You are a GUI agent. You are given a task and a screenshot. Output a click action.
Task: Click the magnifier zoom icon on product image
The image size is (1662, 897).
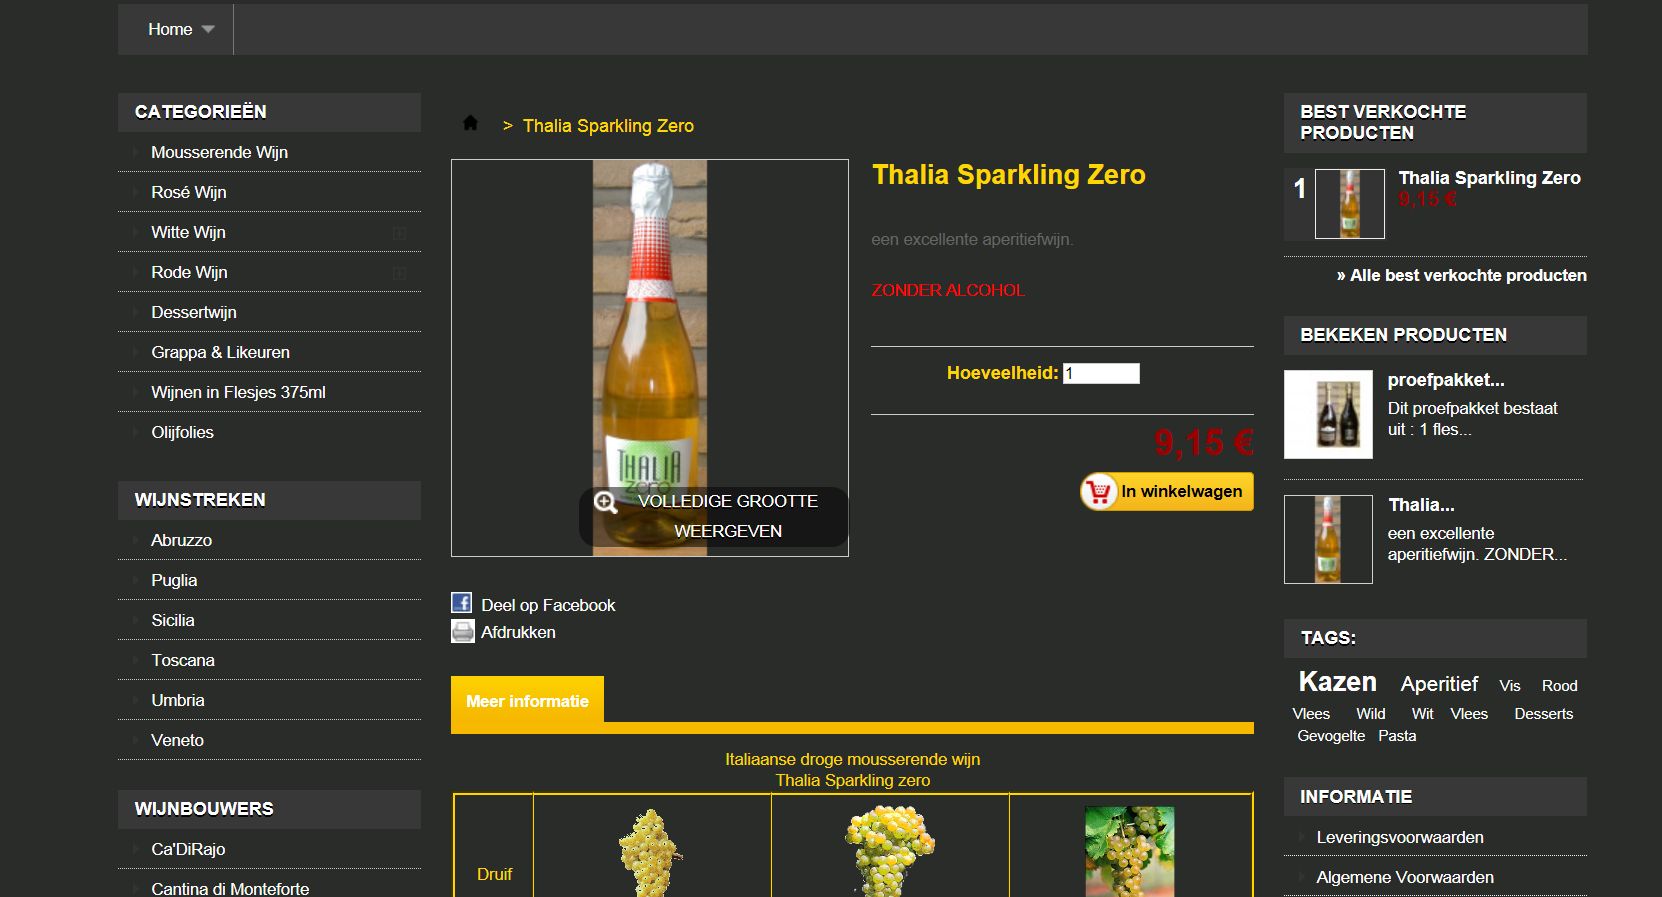(x=605, y=502)
